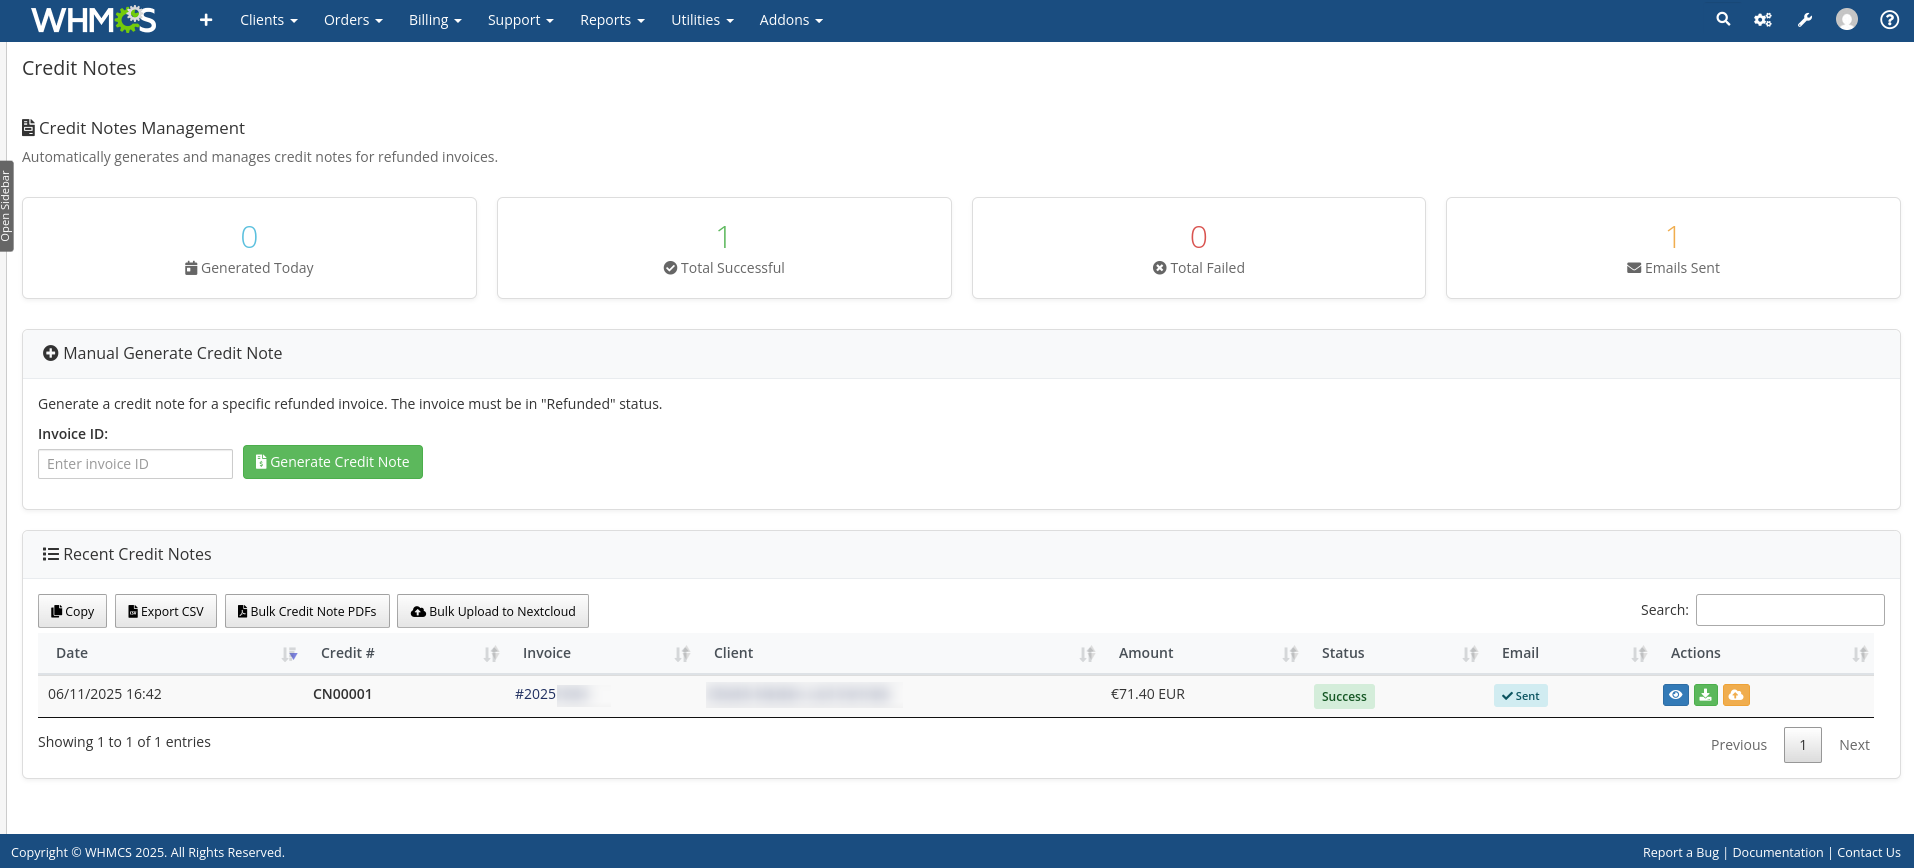
Task: Click Export CSV button
Action: pos(166,611)
